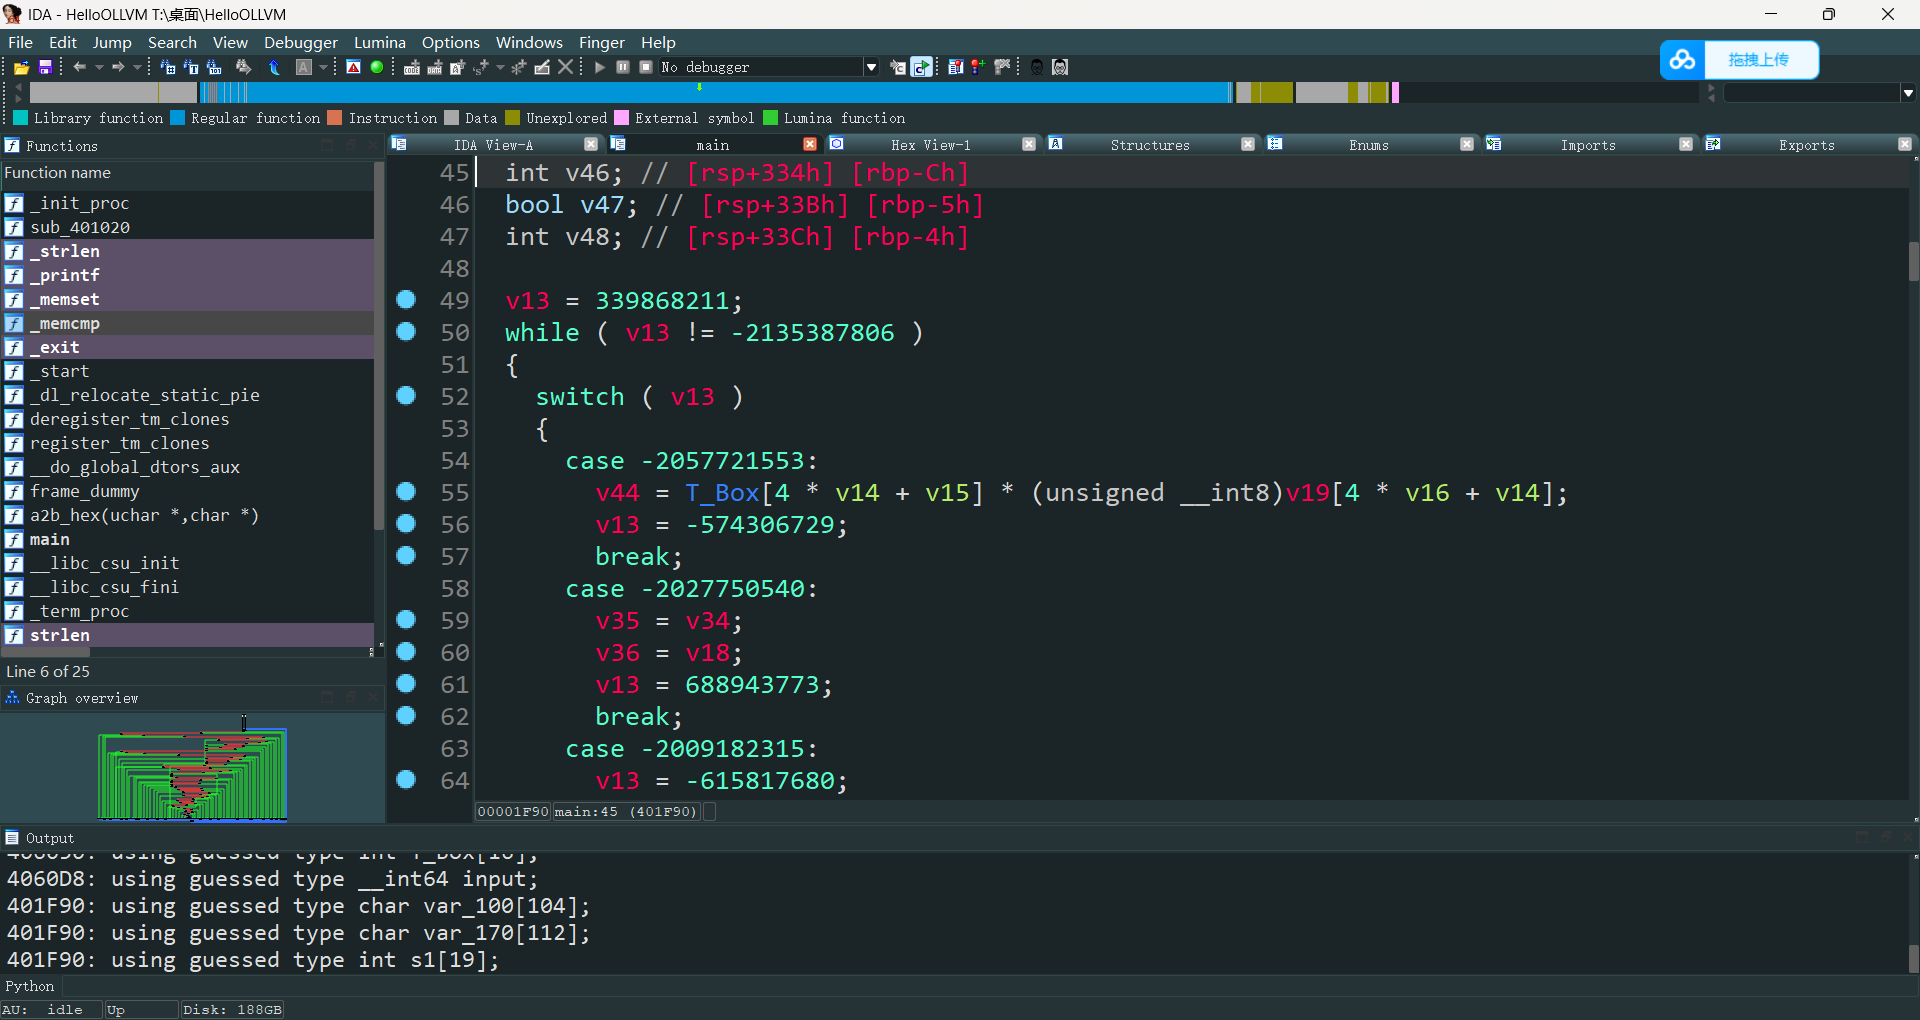
Task: Toggle breakpoint dot on line 59
Action: click(x=406, y=619)
